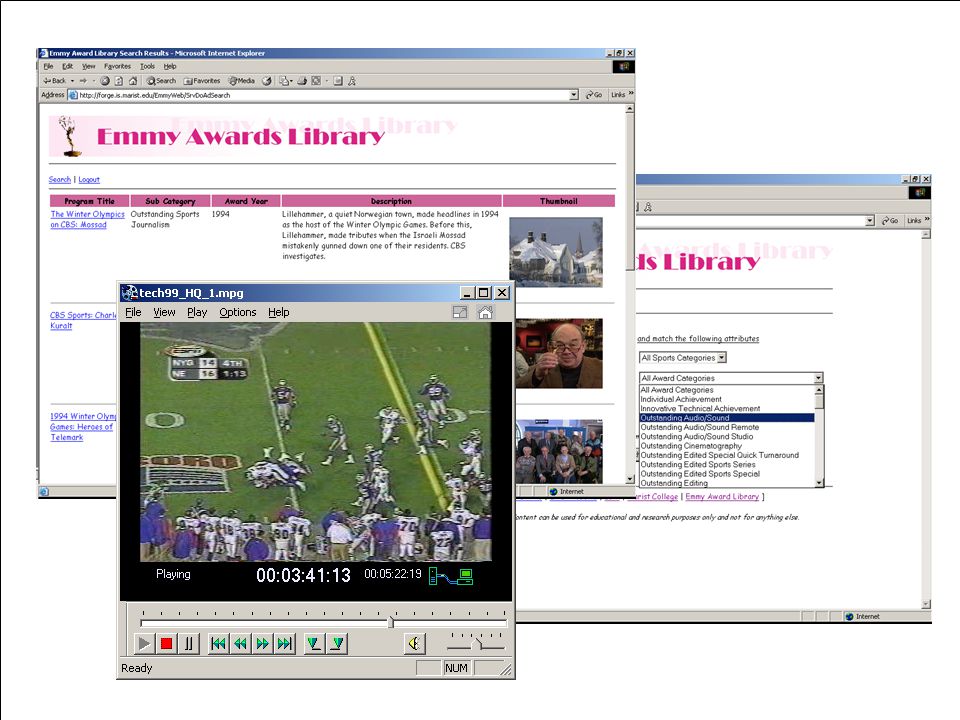The width and height of the screenshot is (960, 720).
Task: Open The Winter Olympics on CBS: Mossad link
Action: pyautogui.click(x=87, y=219)
